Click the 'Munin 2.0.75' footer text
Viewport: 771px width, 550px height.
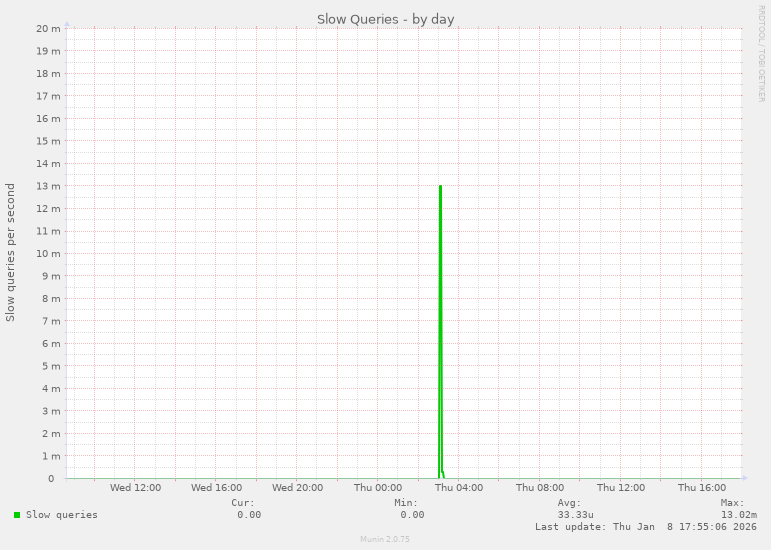click(x=385, y=539)
